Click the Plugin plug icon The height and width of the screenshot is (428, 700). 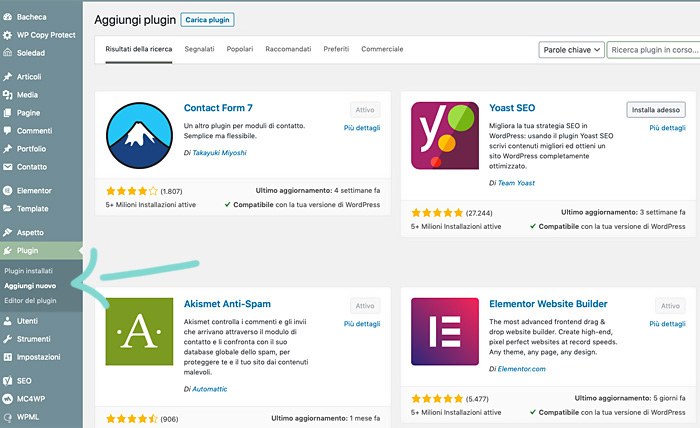tap(8, 250)
